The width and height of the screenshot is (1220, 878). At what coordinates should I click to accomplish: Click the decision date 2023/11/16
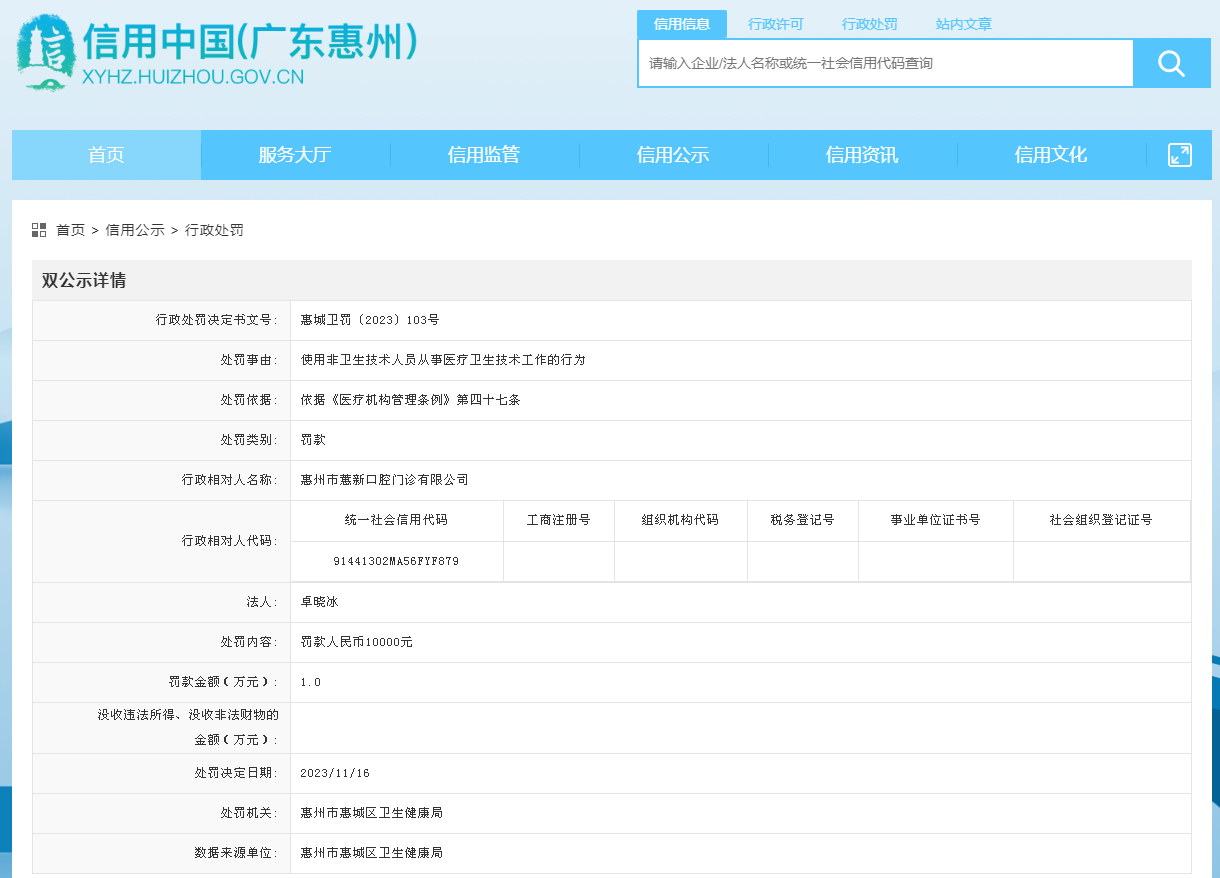pos(335,773)
